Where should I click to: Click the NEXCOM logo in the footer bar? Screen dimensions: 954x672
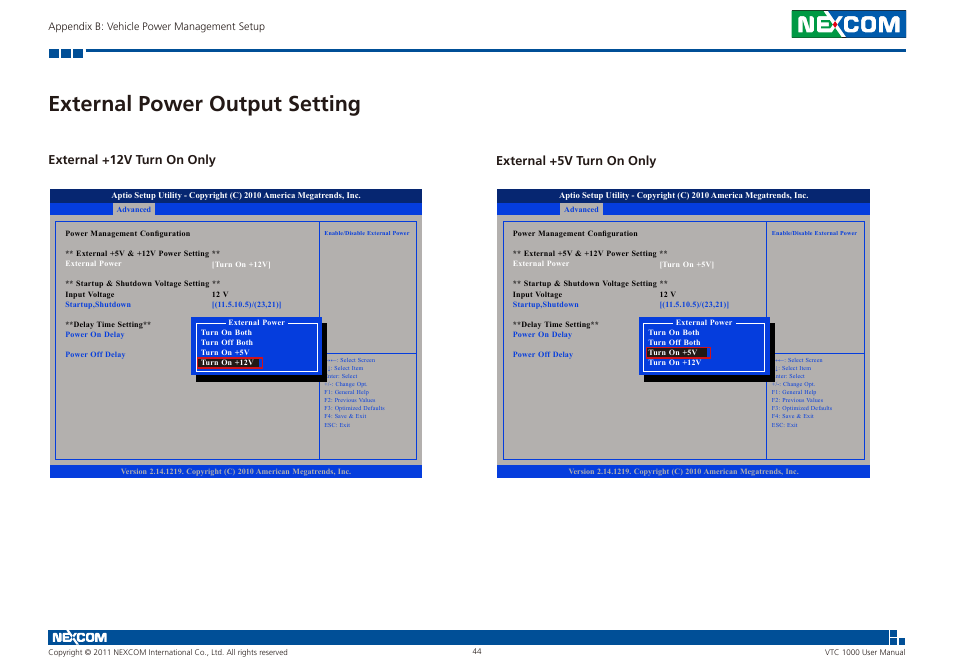[x=80, y=637]
